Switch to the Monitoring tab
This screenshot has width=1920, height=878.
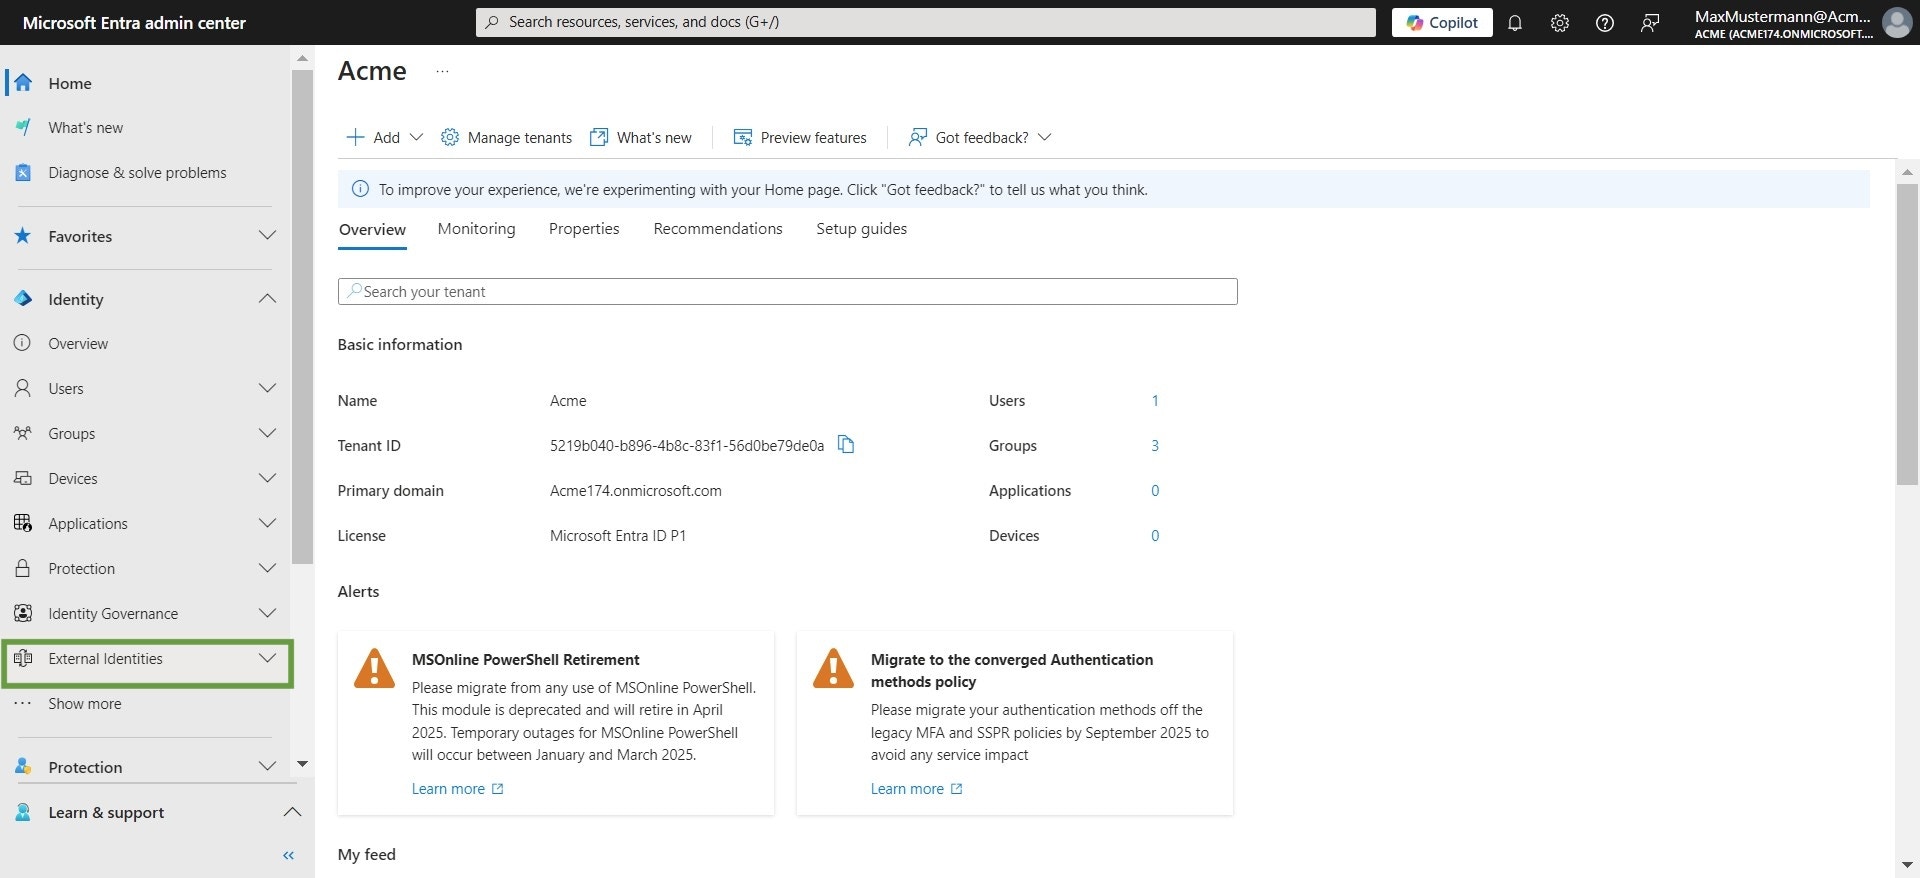[476, 229]
